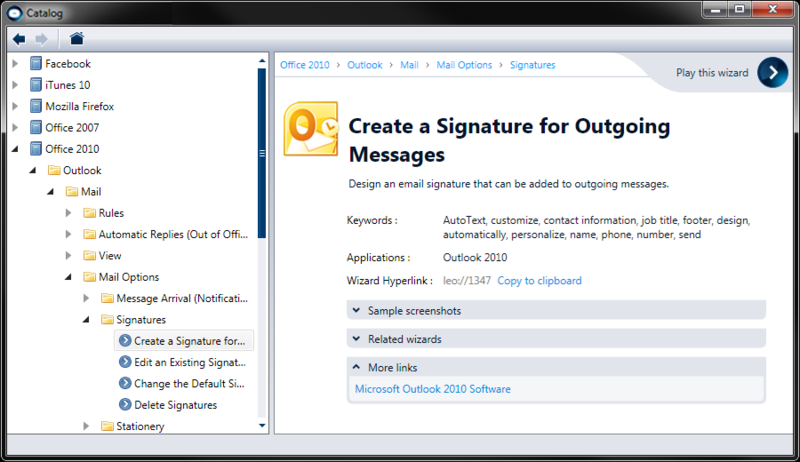Expand the Stationery folder arrow
Screen dimensions: 800x462
tap(86, 426)
